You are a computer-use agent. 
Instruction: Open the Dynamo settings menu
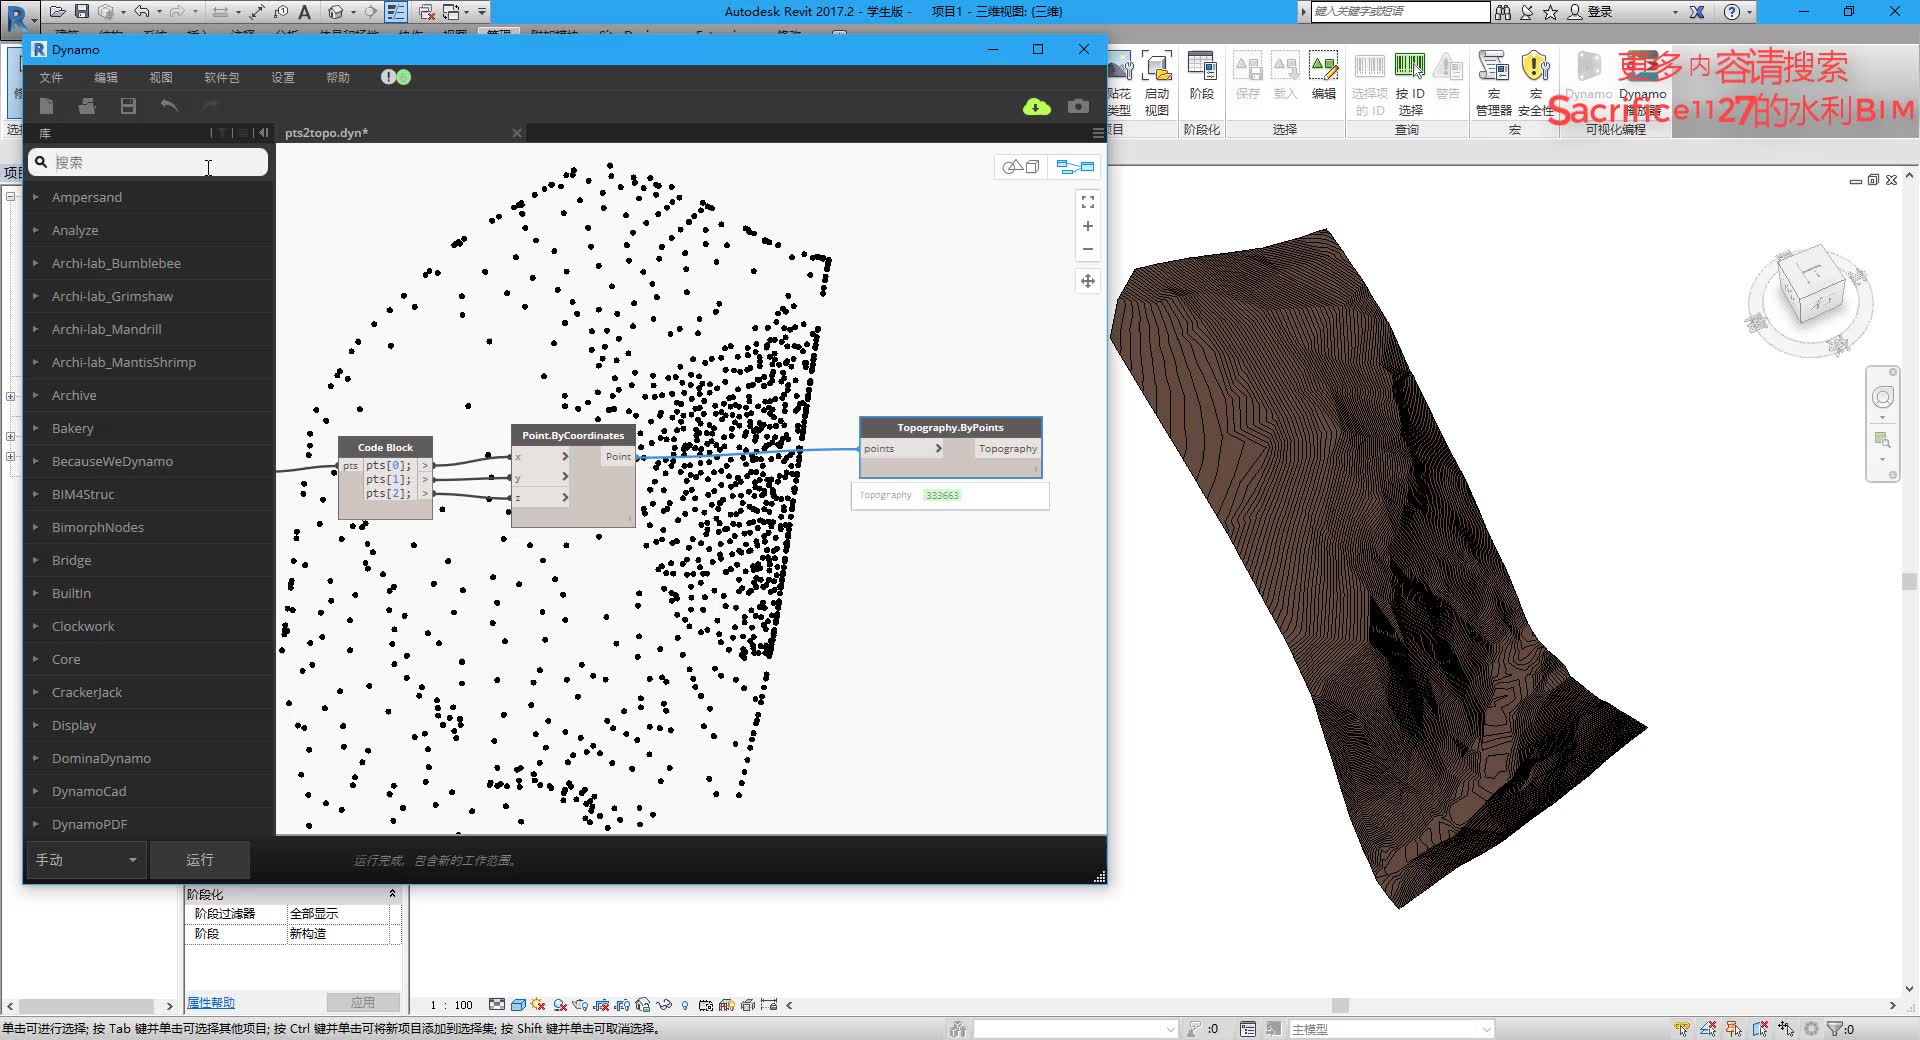pos(283,77)
